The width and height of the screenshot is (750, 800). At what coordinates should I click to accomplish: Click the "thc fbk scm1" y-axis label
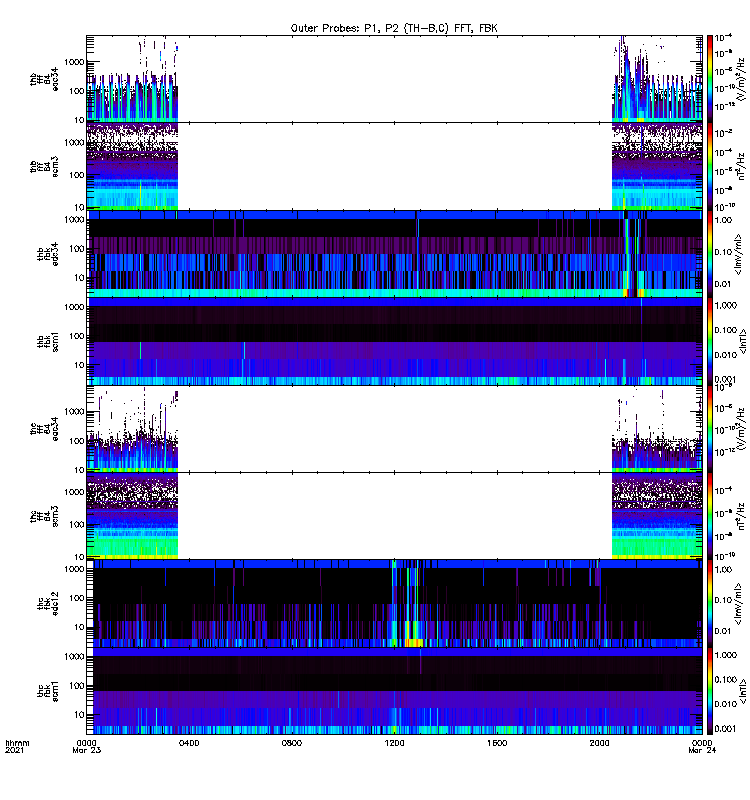(x=48, y=691)
